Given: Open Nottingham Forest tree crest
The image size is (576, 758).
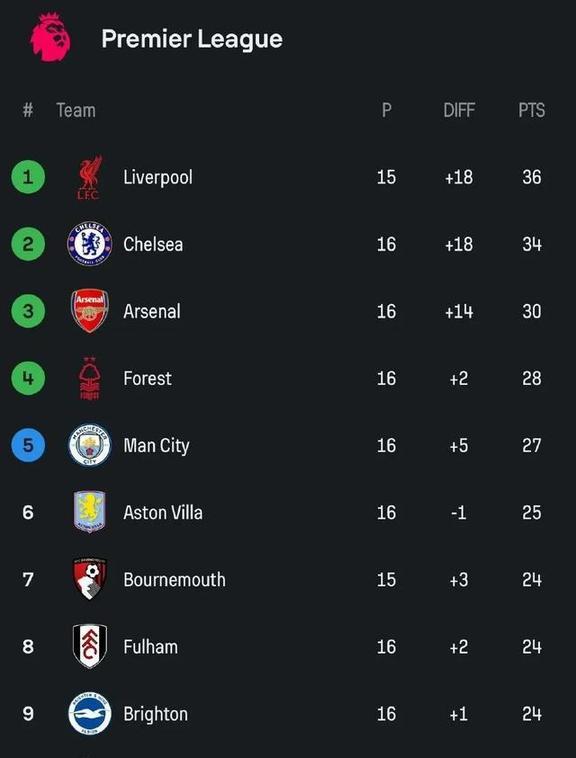Looking at the screenshot, I should coord(89,378).
